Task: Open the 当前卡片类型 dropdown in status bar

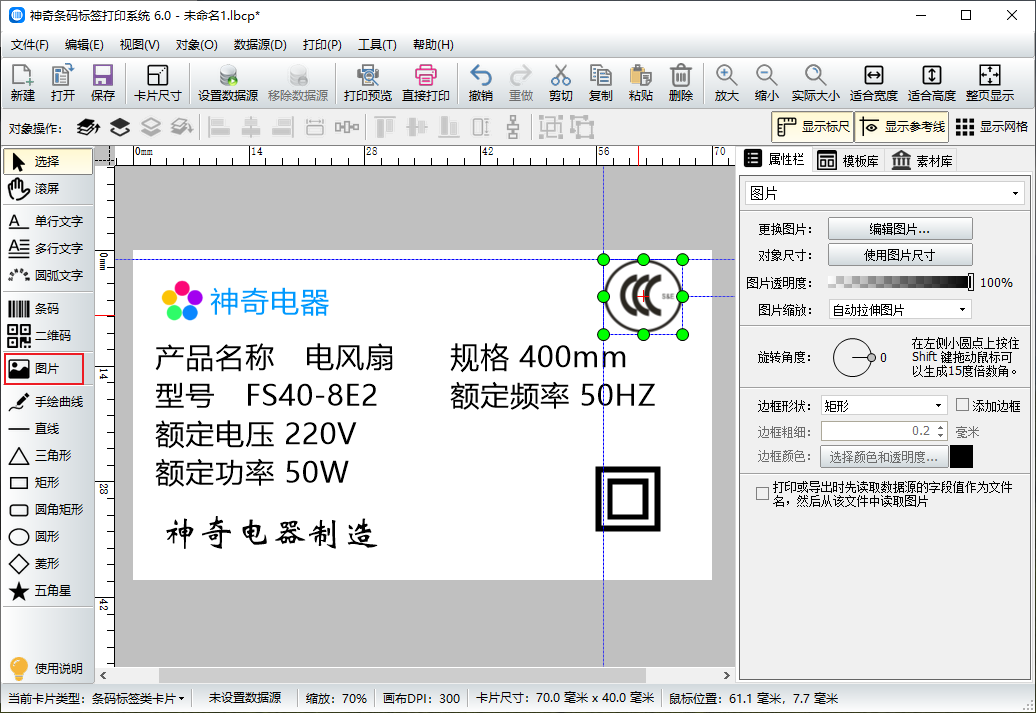Action: click(x=96, y=698)
